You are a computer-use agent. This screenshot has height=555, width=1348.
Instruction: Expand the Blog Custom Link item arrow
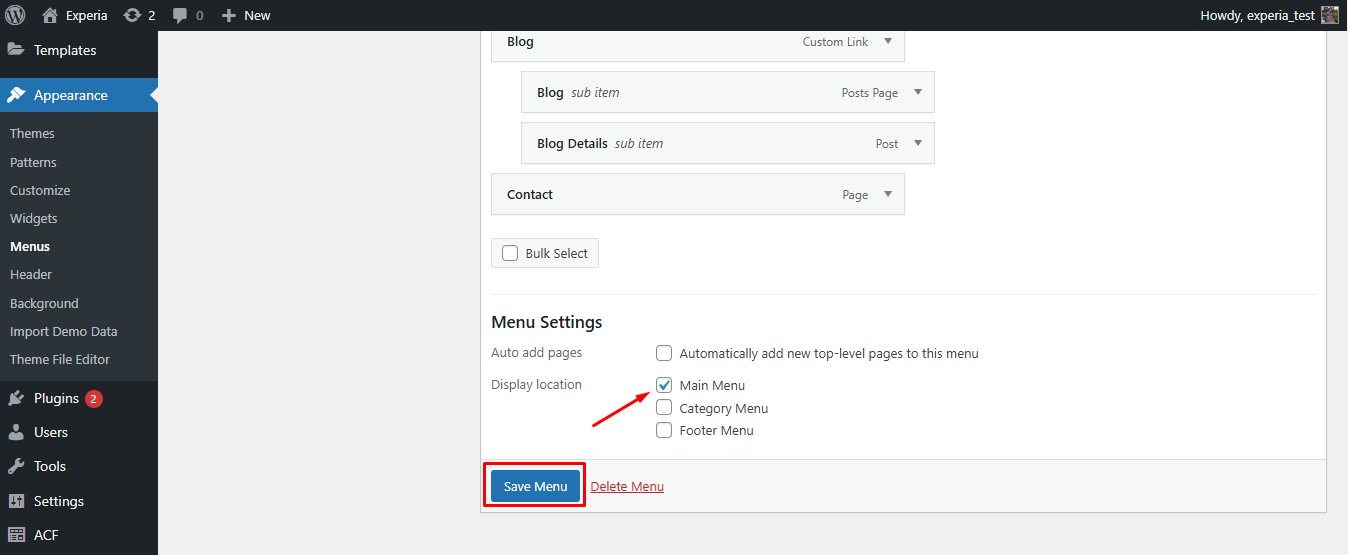[888, 42]
